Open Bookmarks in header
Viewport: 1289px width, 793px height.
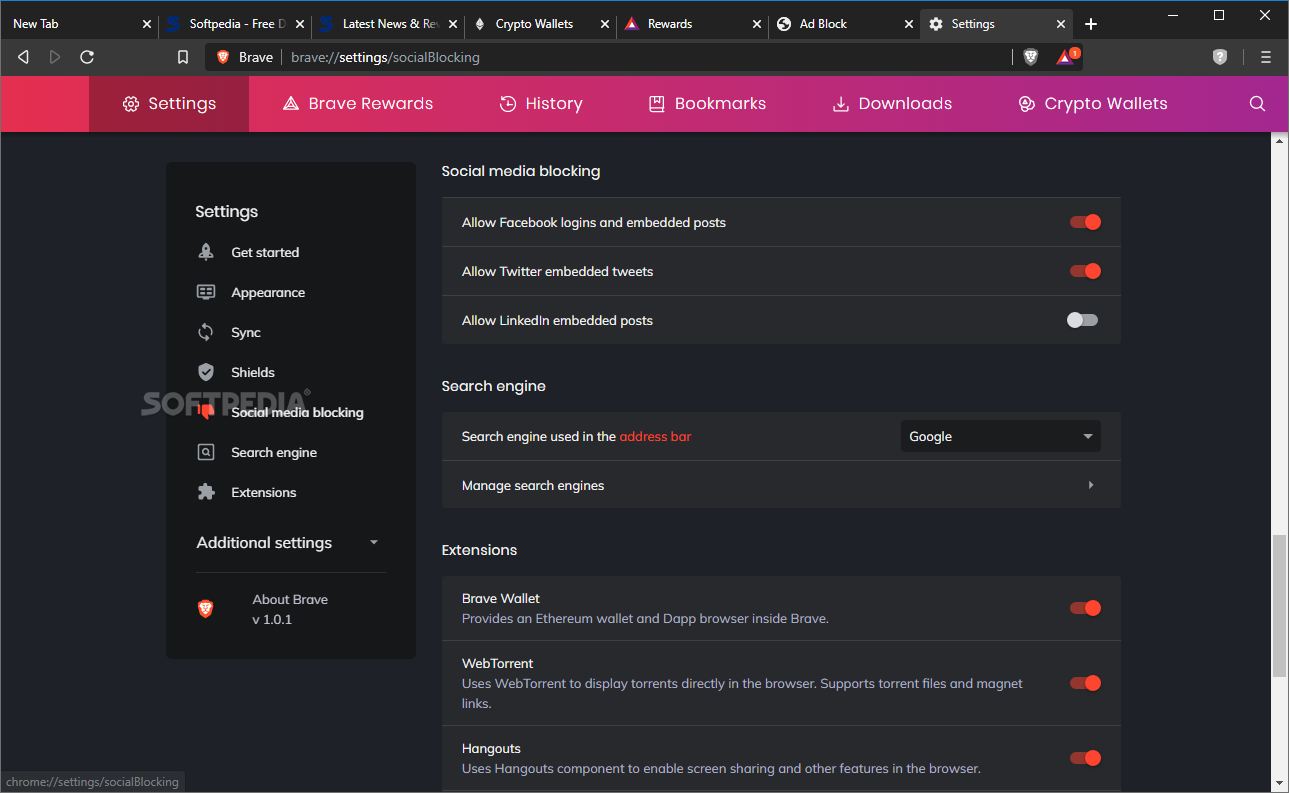[x=707, y=104]
